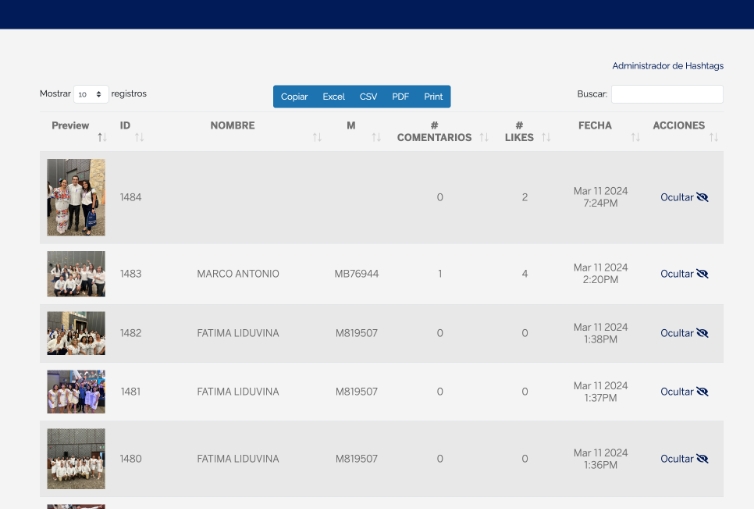Open Administrador de Hashtags link

coord(667,66)
